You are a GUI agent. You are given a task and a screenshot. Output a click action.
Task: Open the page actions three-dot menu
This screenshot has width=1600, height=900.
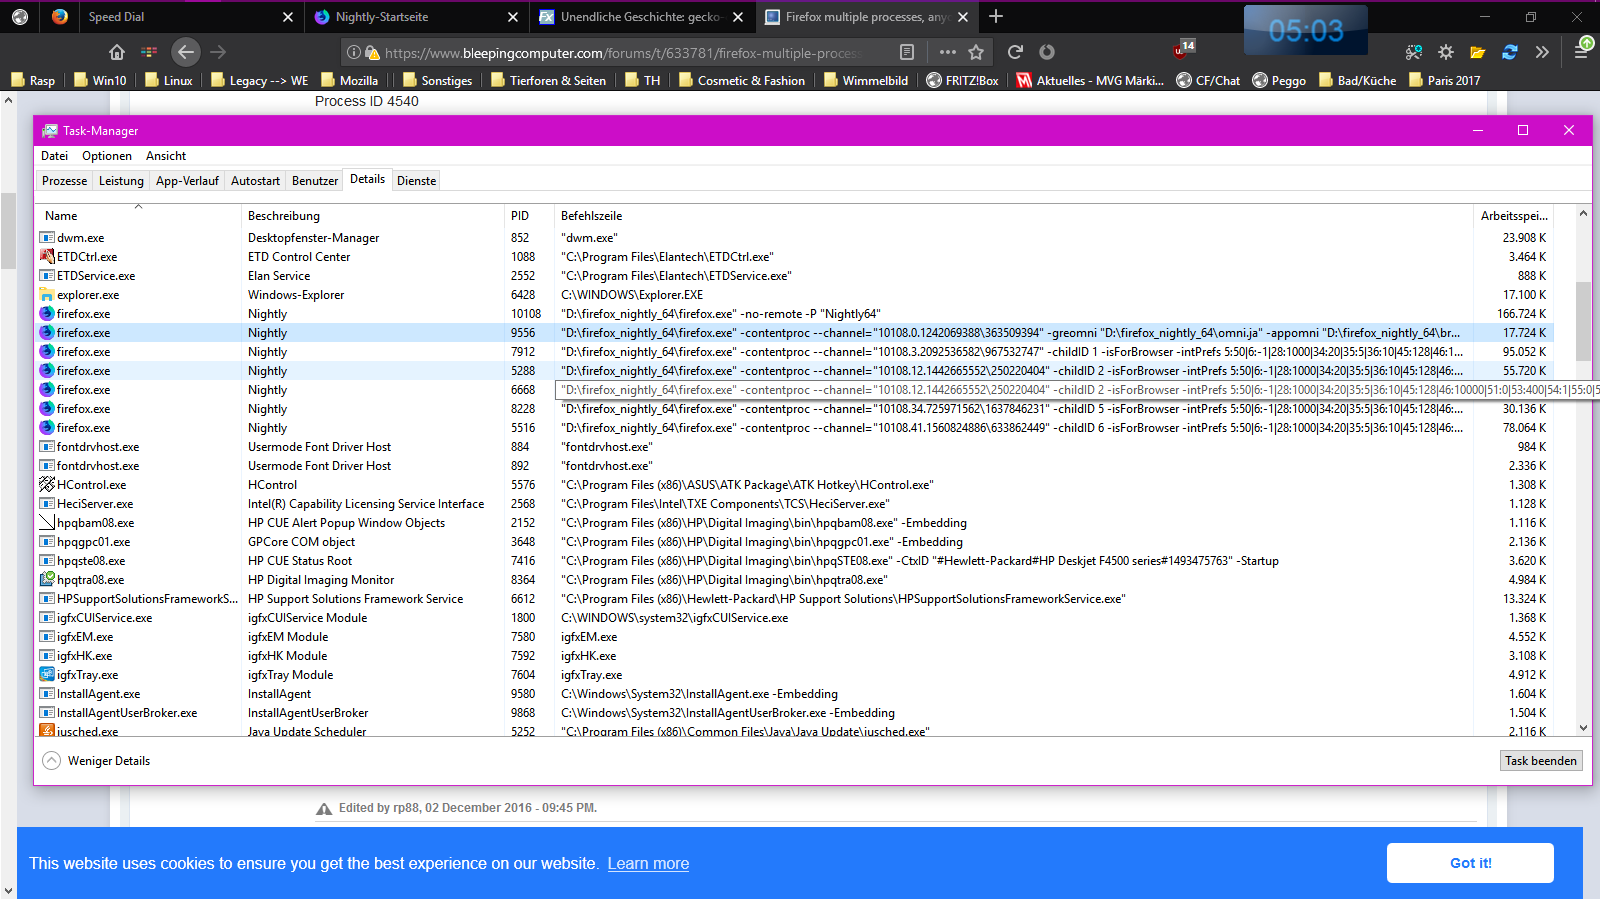pyautogui.click(x=947, y=52)
